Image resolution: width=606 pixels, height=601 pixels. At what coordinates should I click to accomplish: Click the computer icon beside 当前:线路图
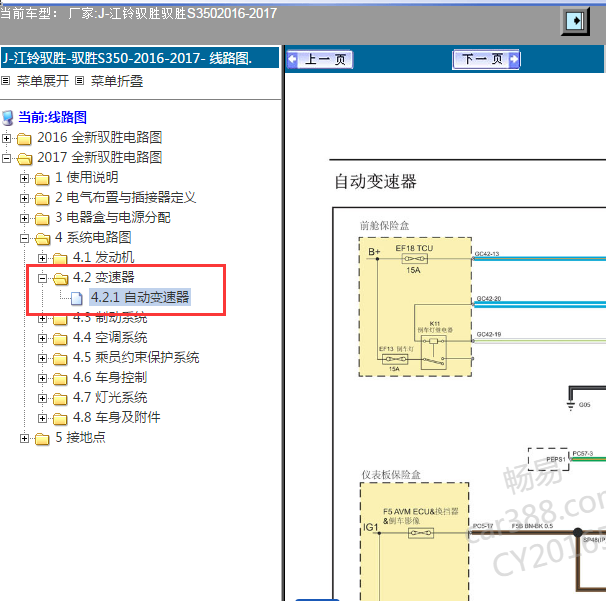tap(8, 118)
